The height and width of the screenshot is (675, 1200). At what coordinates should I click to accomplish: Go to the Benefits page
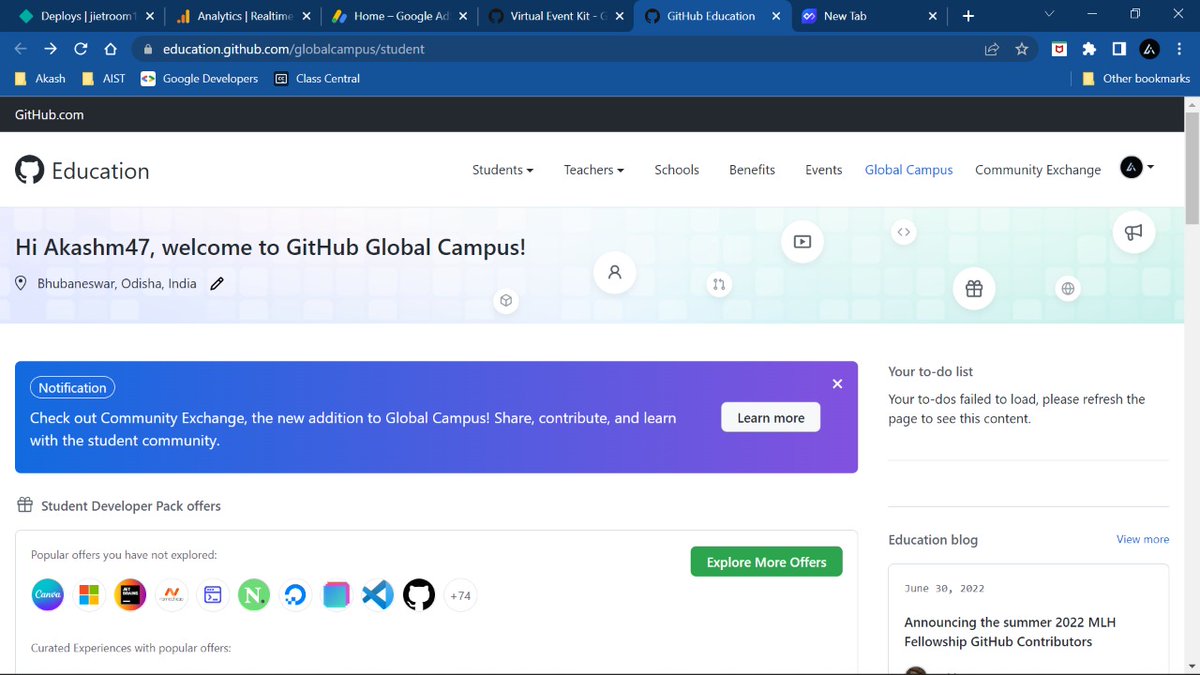coord(752,170)
